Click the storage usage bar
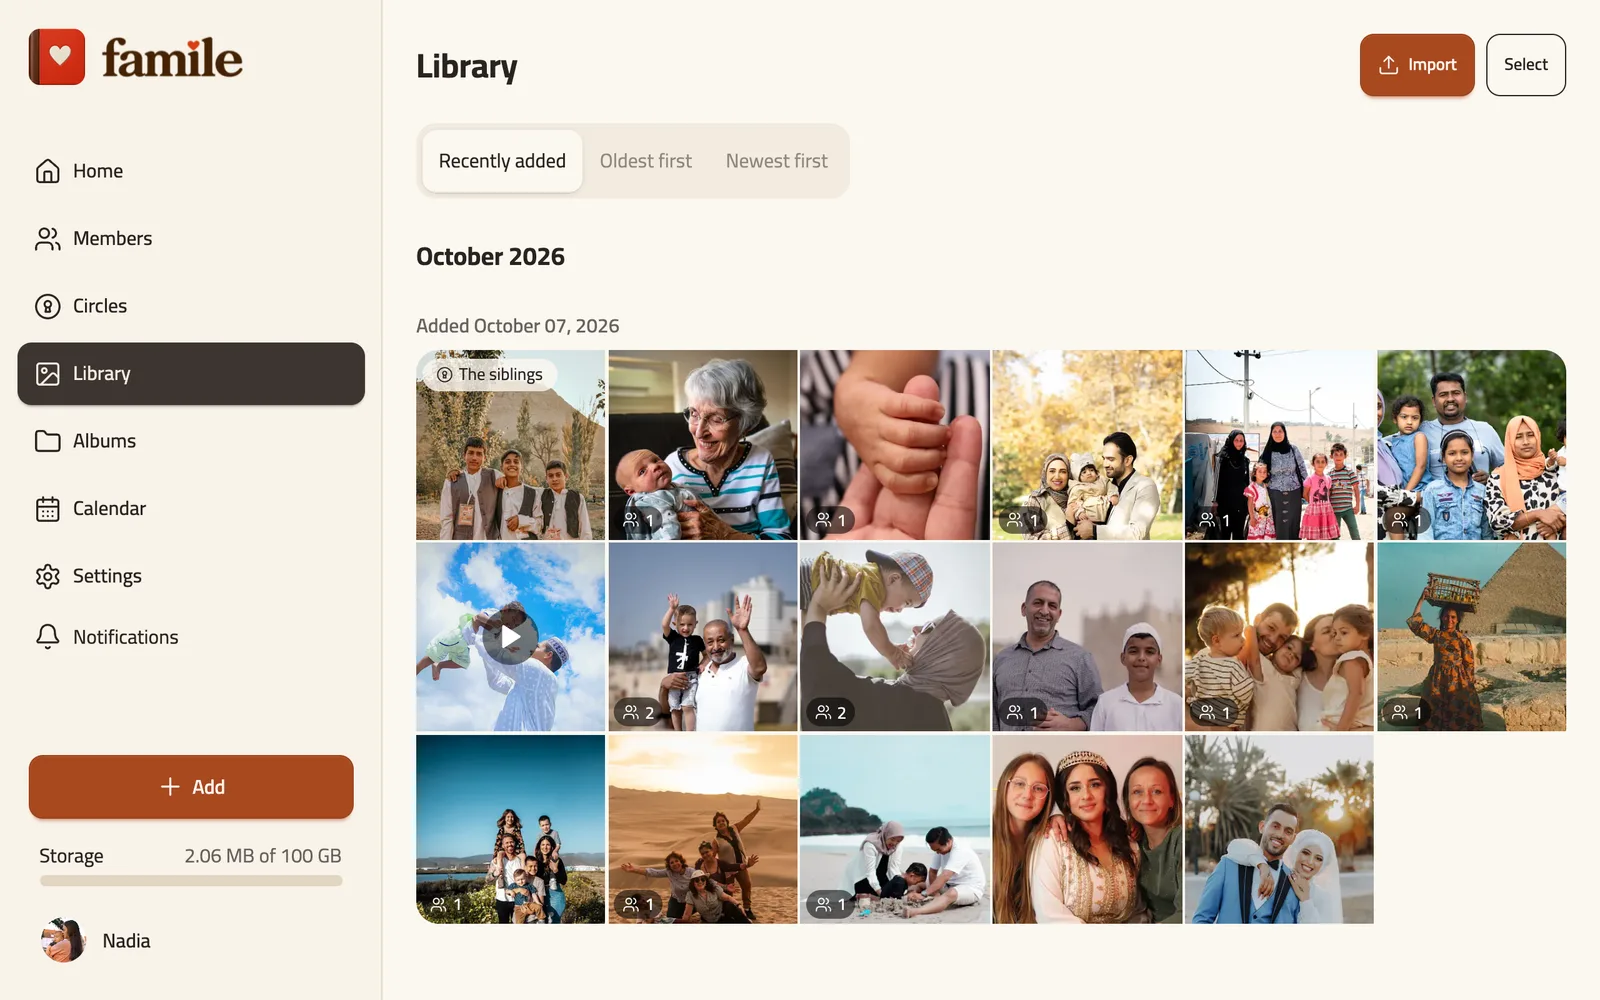 coord(191,881)
